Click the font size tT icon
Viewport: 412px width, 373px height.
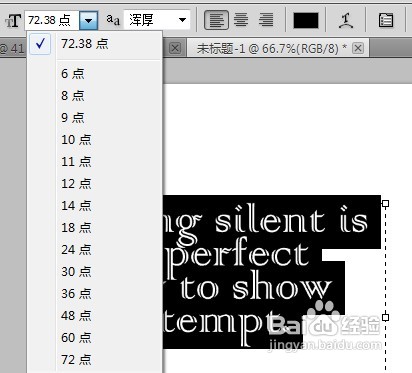[13, 21]
